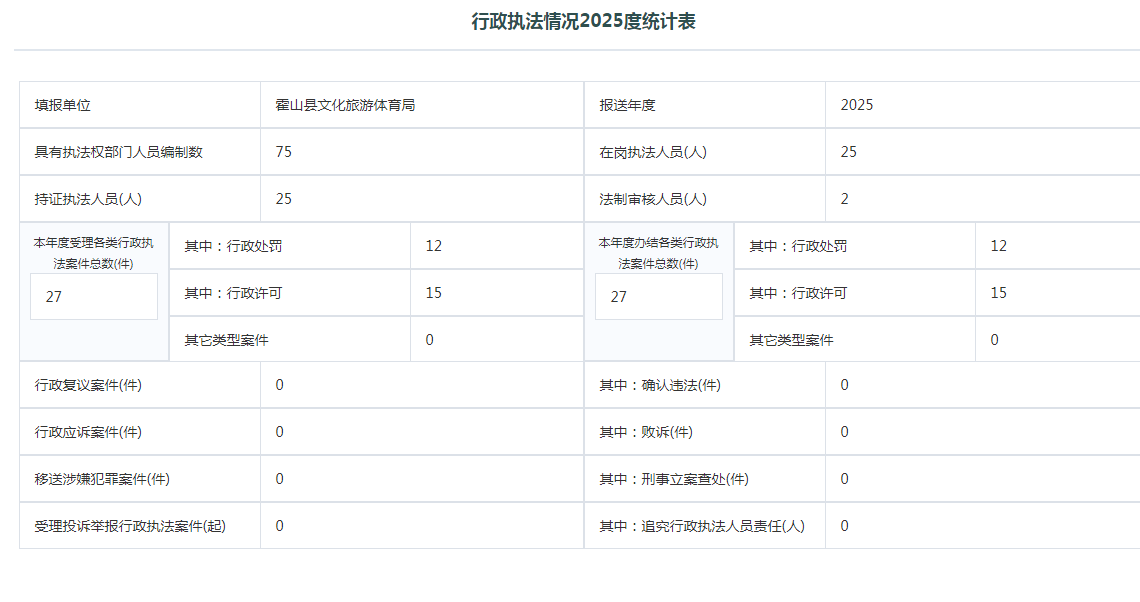Image resolution: width=1140 pixels, height=602 pixels.
Task: Click the "报送年度" label cell
Action: tap(627, 105)
